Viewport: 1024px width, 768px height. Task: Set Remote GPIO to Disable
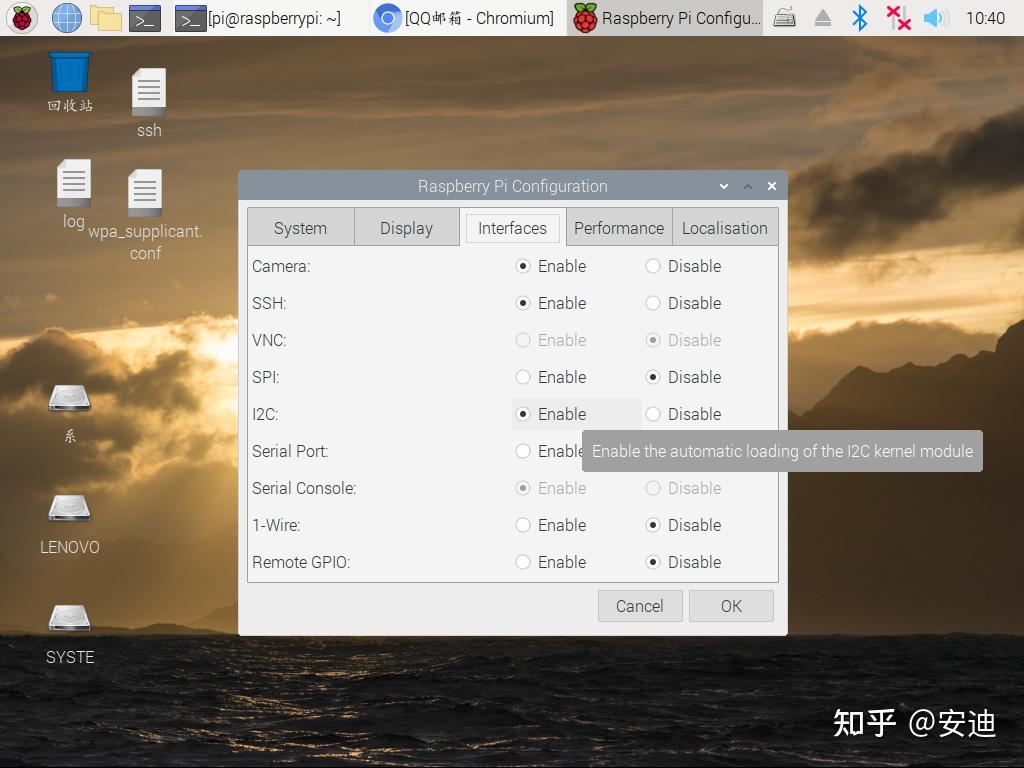pyautogui.click(x=683, y=562)
